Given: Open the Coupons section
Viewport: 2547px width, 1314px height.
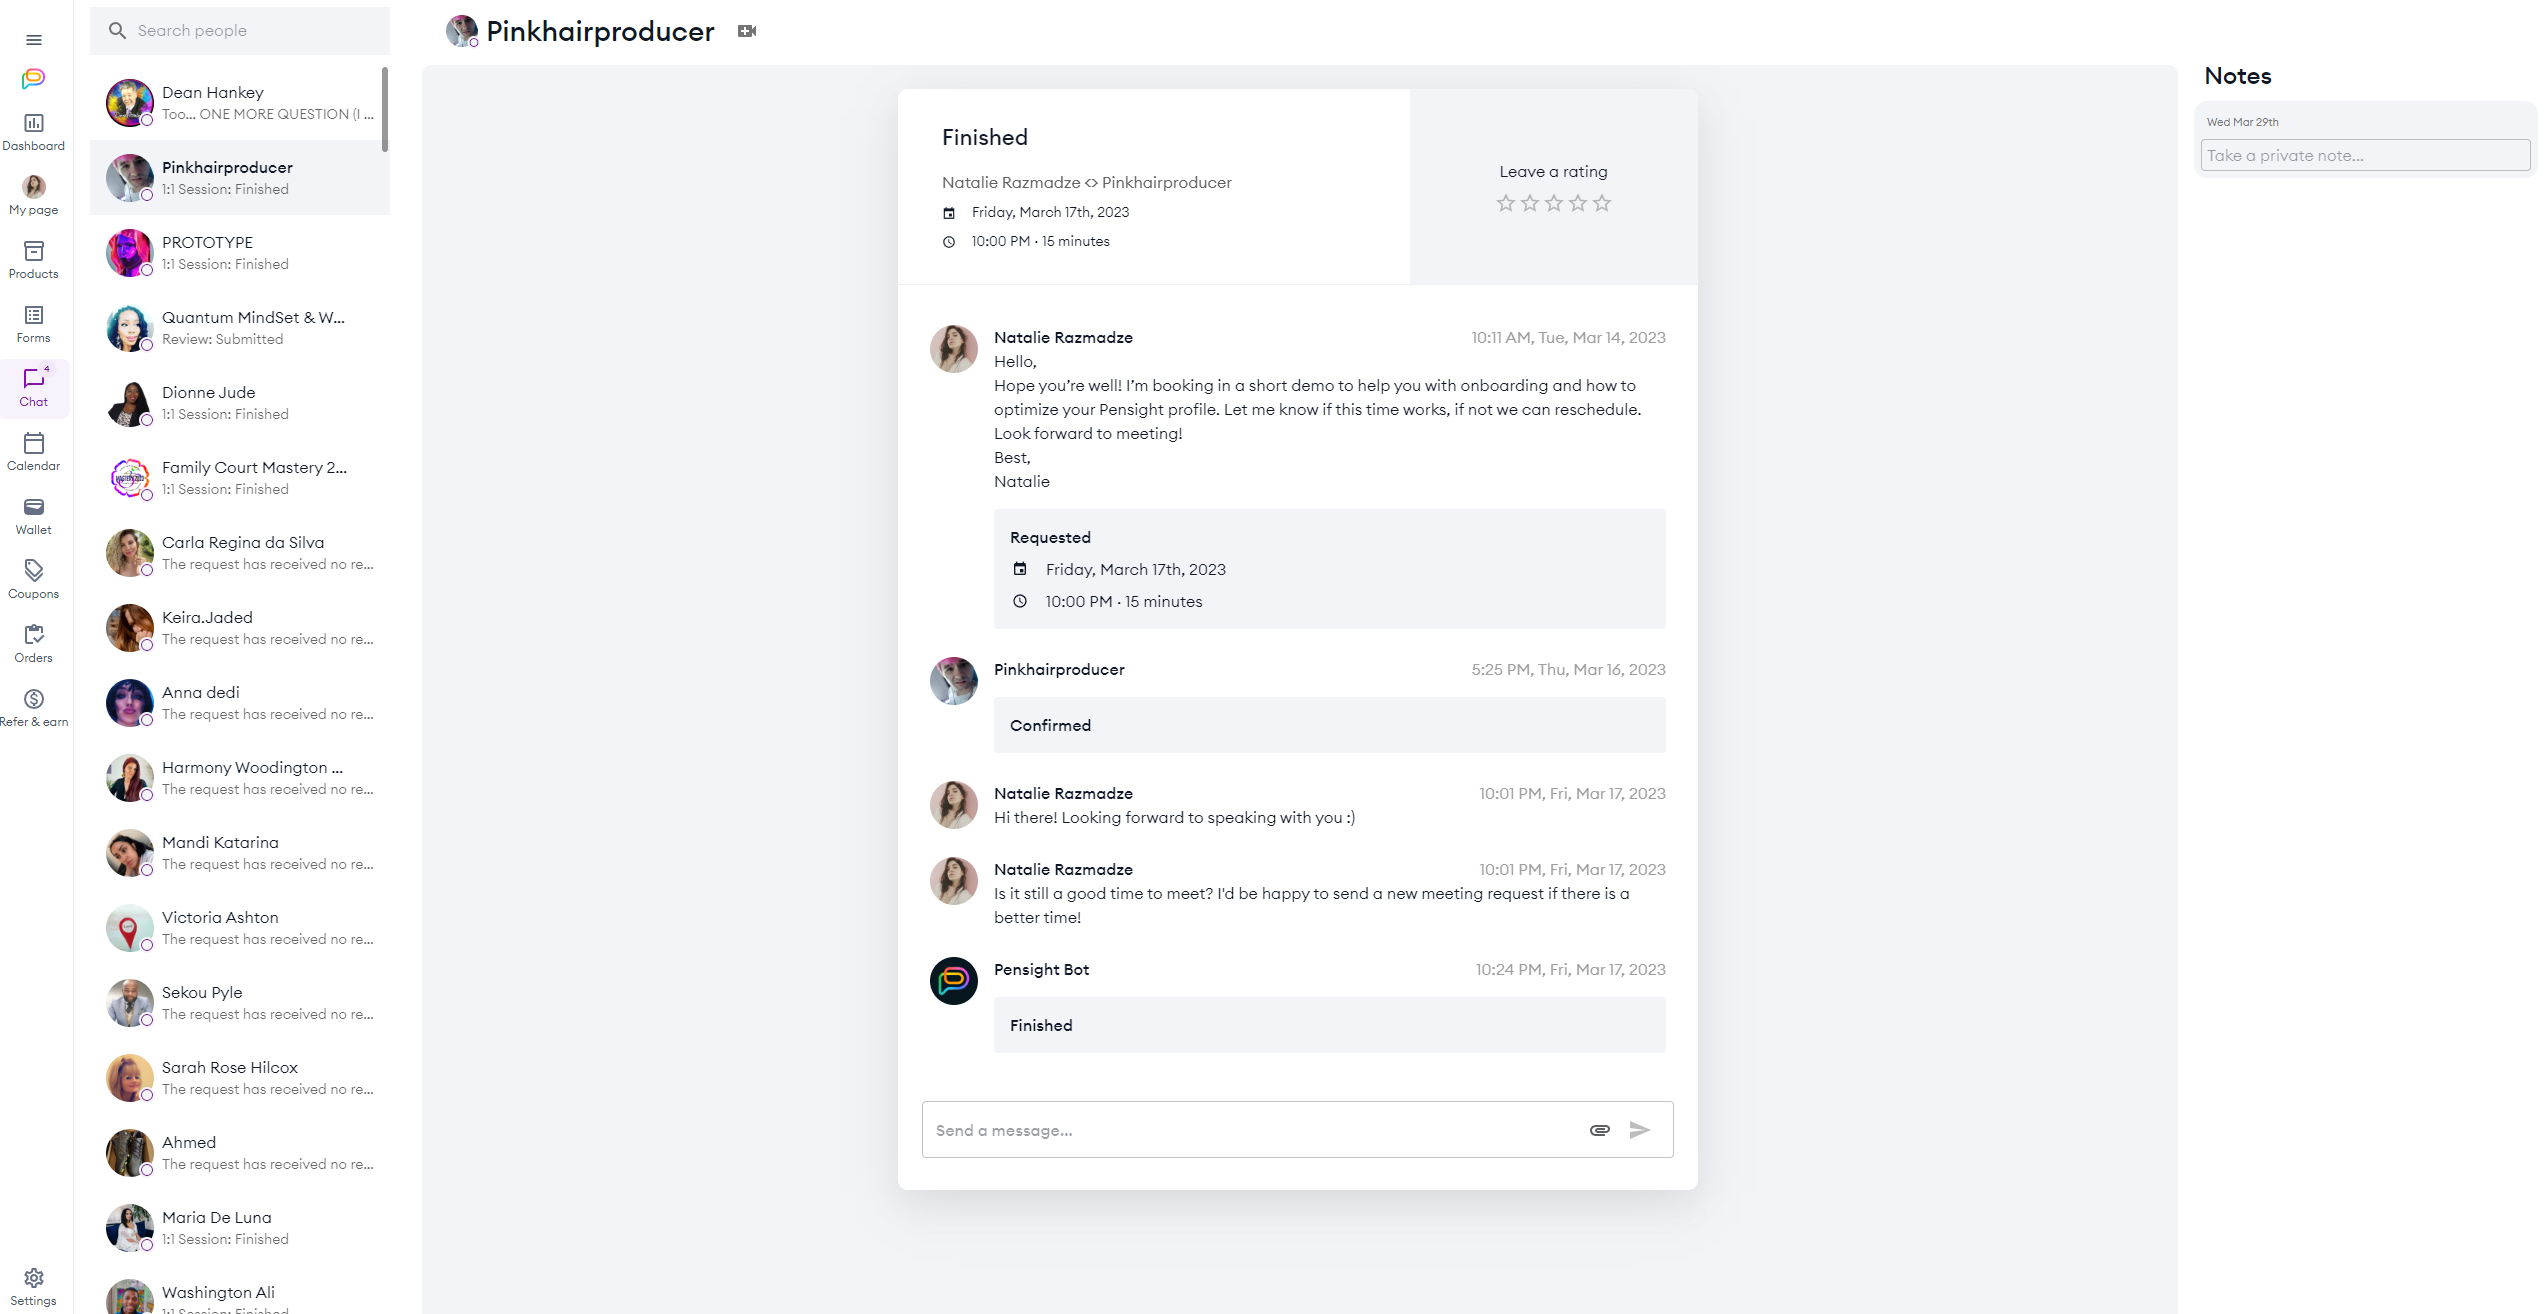Looking at the screenshot, I should point(34,580).
